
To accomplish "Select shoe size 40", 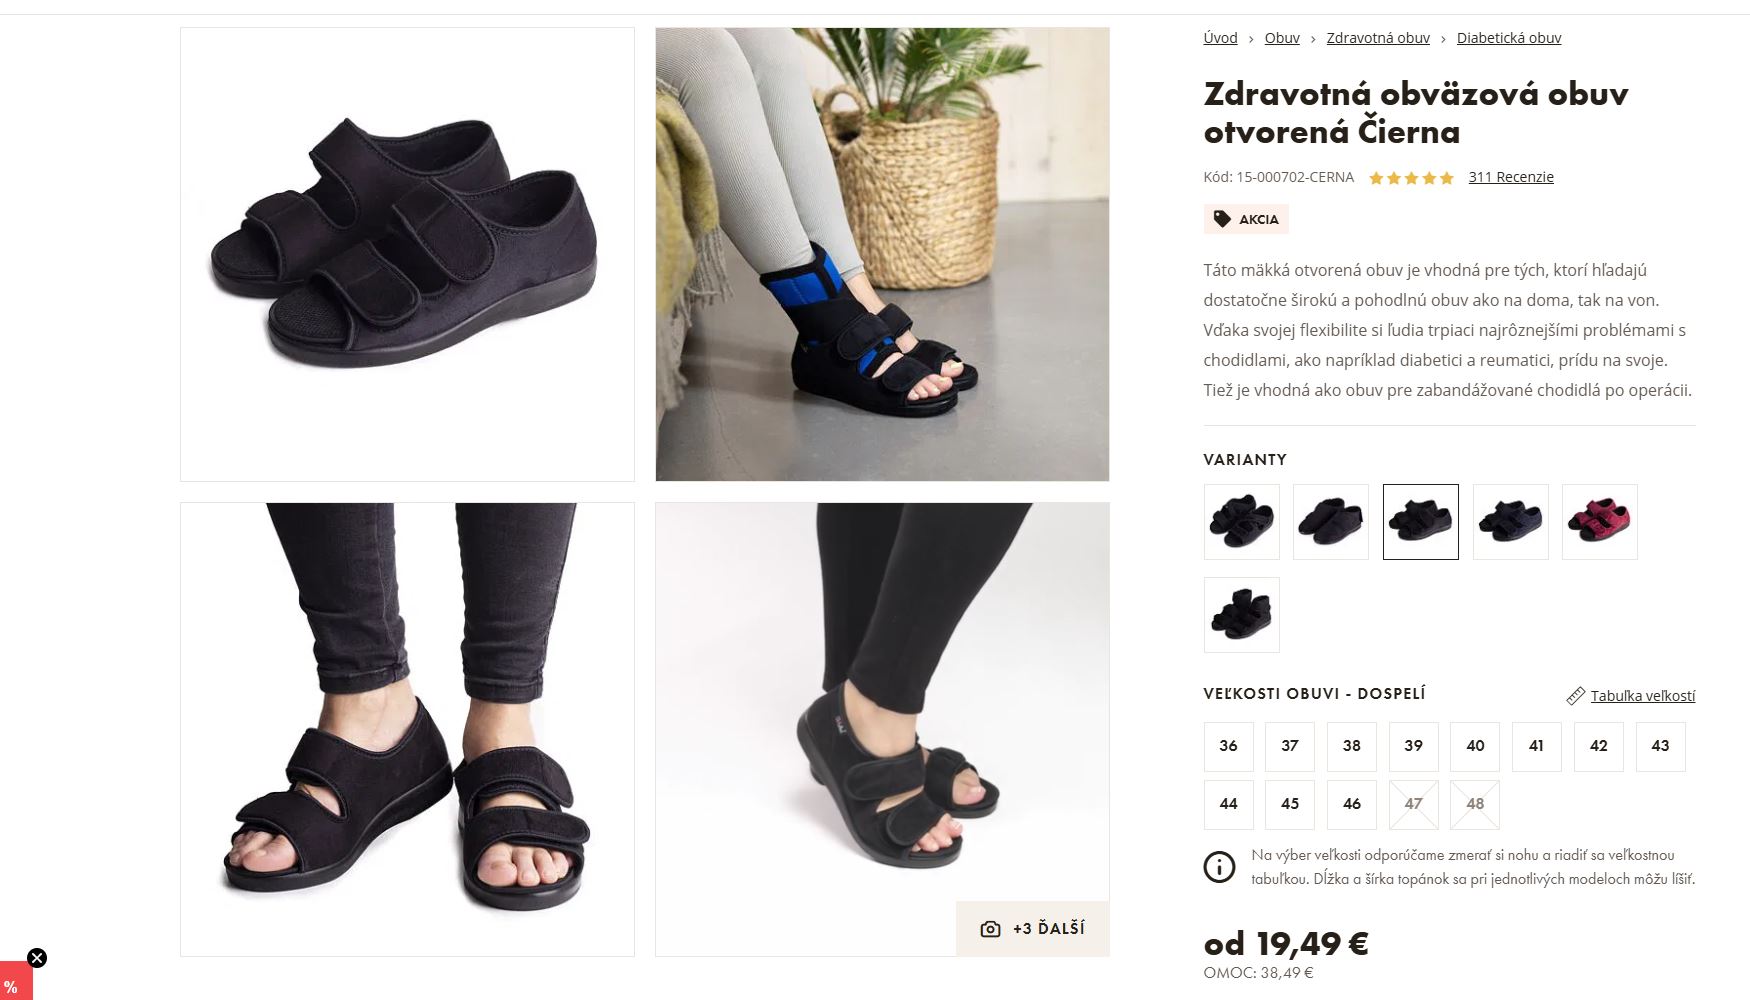I will (1475, 746).
